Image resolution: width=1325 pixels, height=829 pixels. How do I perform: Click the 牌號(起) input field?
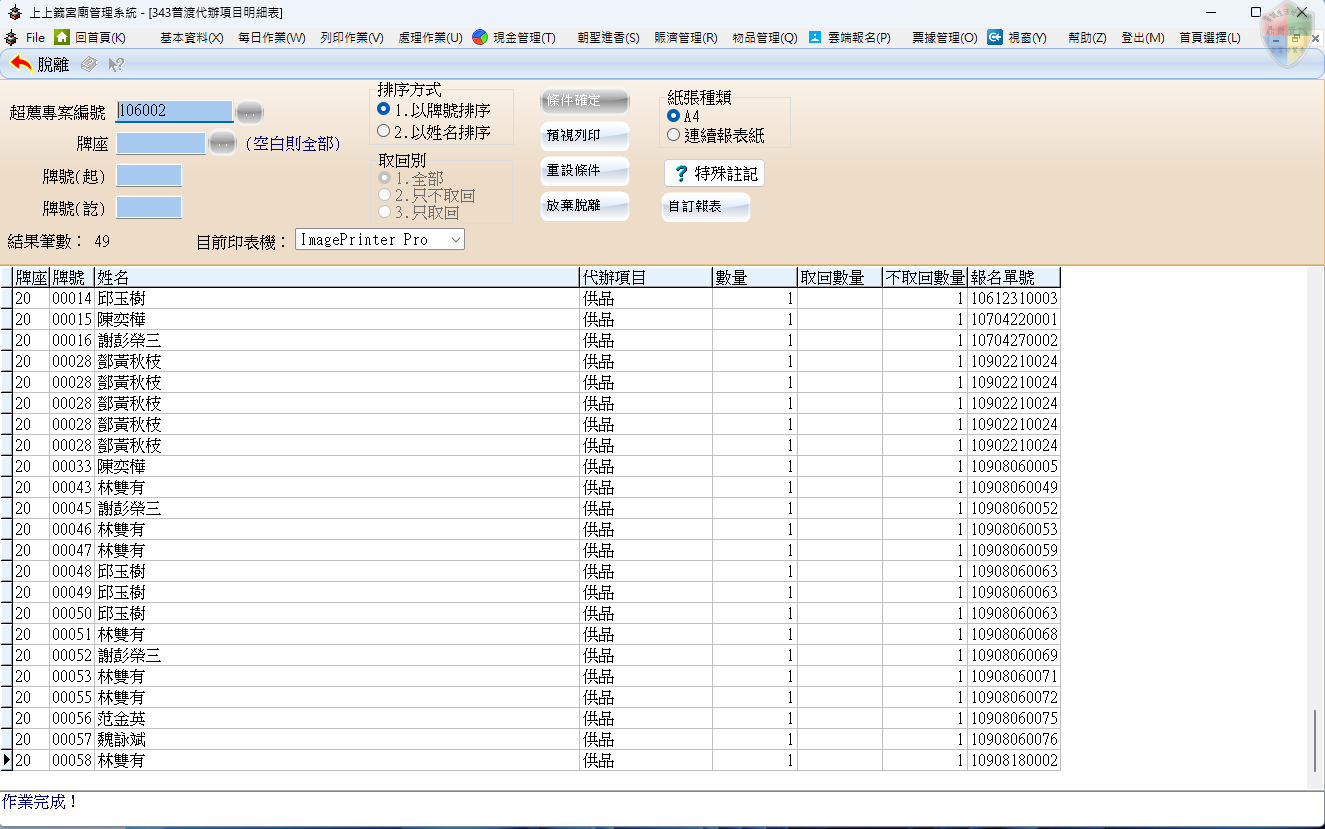[149, 176]
